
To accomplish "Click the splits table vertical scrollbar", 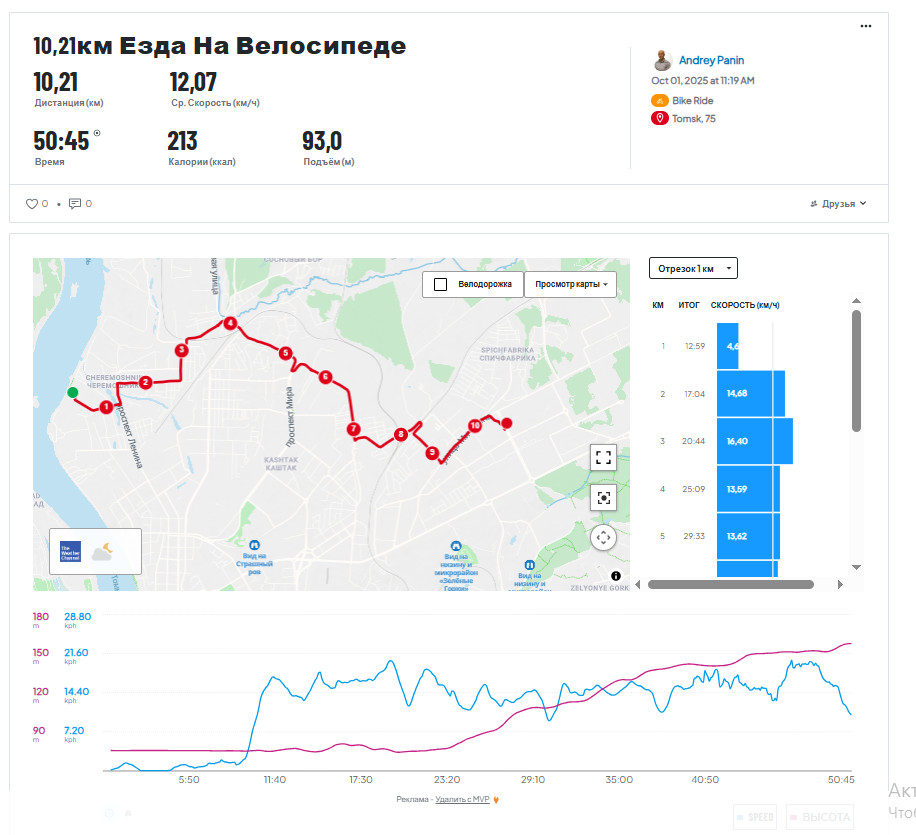I will point(856,371).
